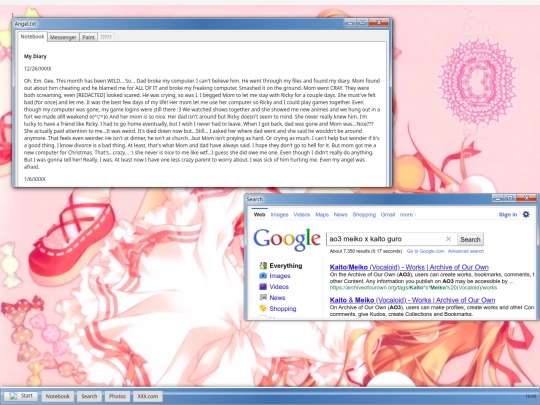Image resolution: width=540 pixels, height=405 pixels.
Task: Click the Search button beside the query box
Action: pos(470,239)
